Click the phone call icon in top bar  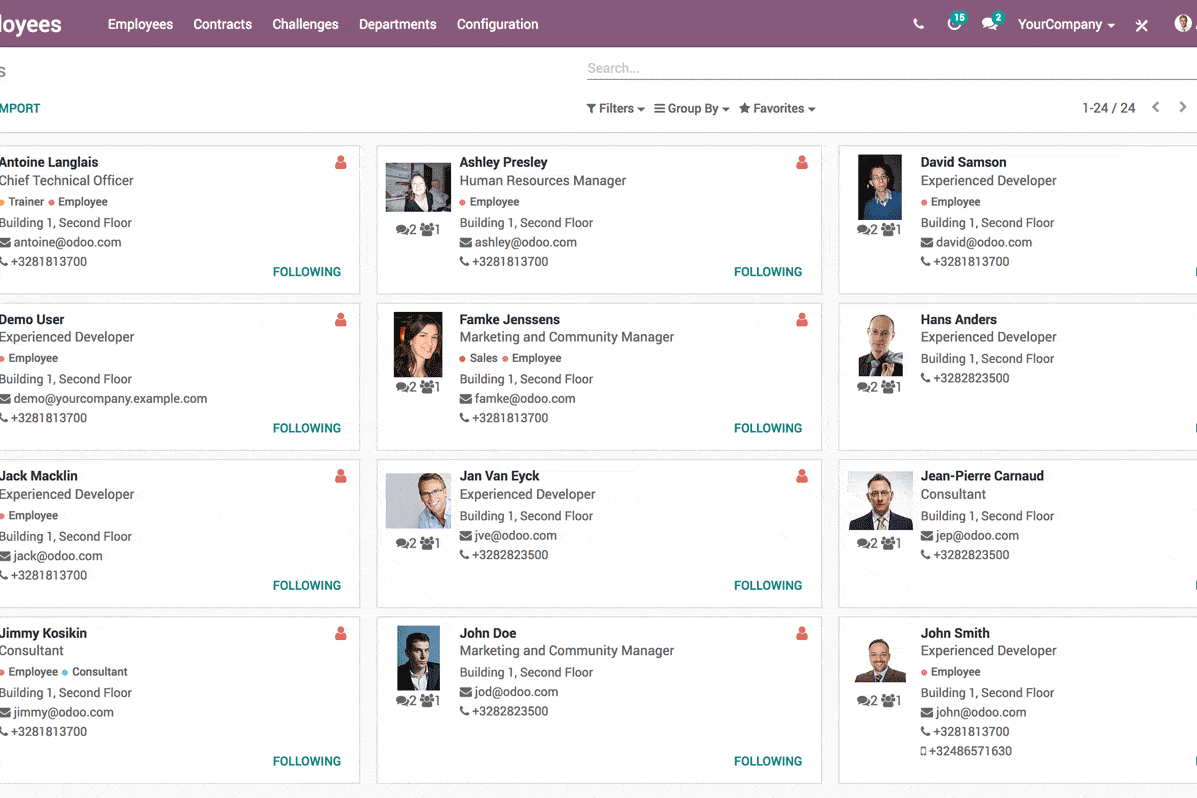pyautogui.click(x=918, y=24)
